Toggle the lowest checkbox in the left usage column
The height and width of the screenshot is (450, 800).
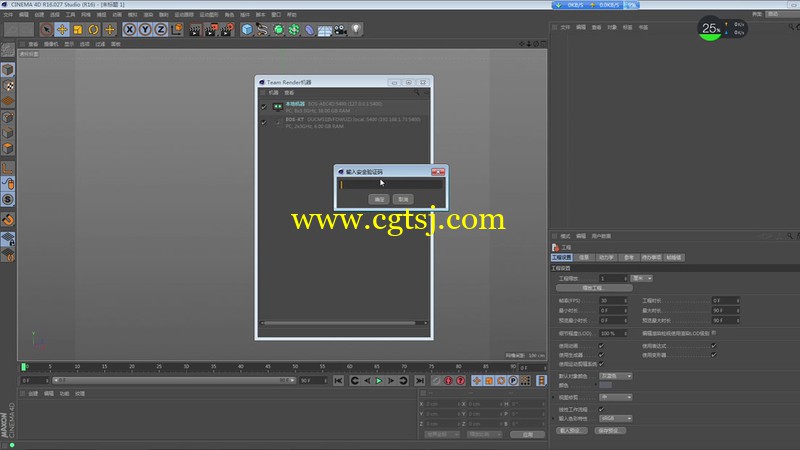click(602, 364)
